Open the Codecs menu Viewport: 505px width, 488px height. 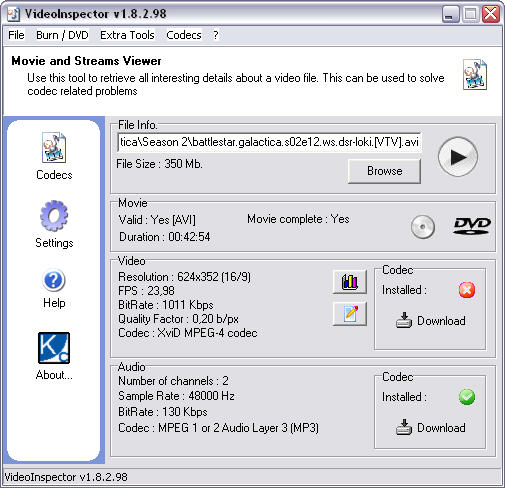click(184, 35)
